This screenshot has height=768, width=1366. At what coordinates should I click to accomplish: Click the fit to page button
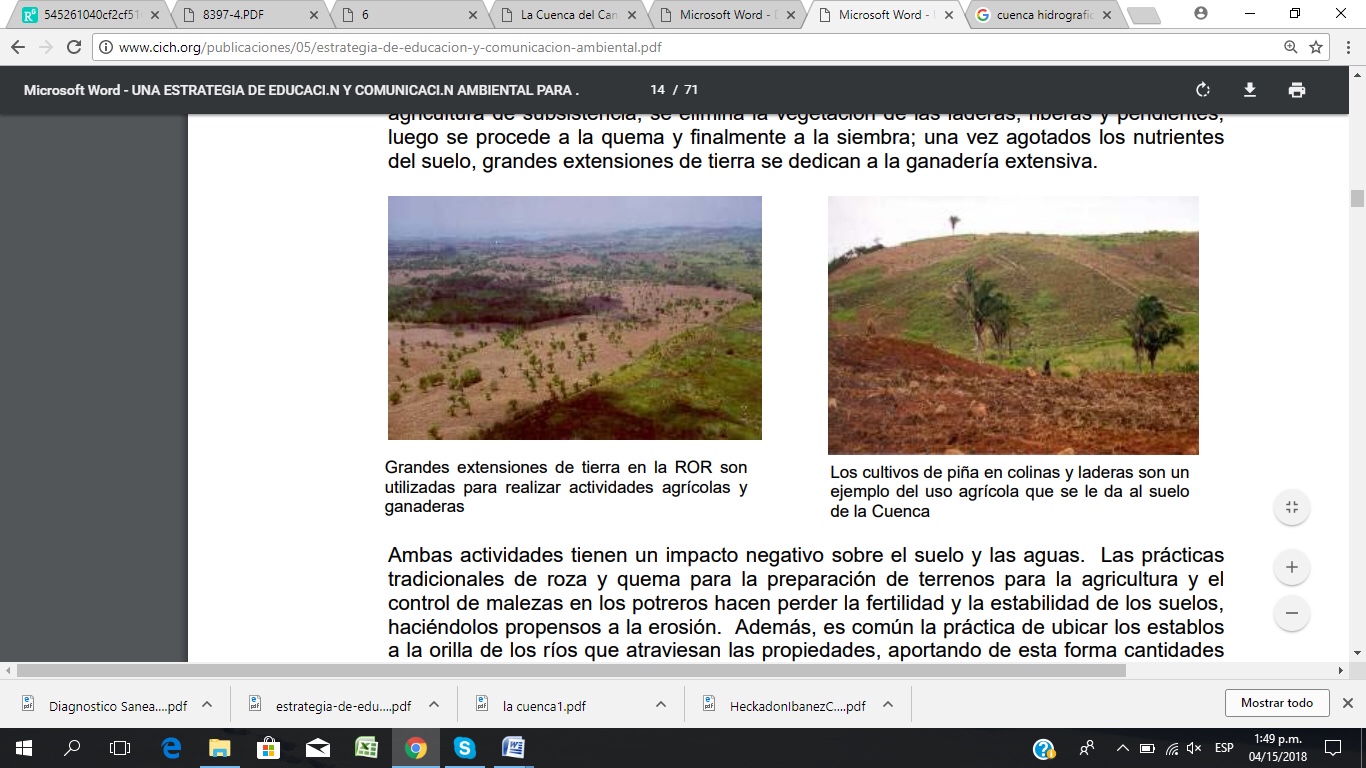tap(1292, 508)
